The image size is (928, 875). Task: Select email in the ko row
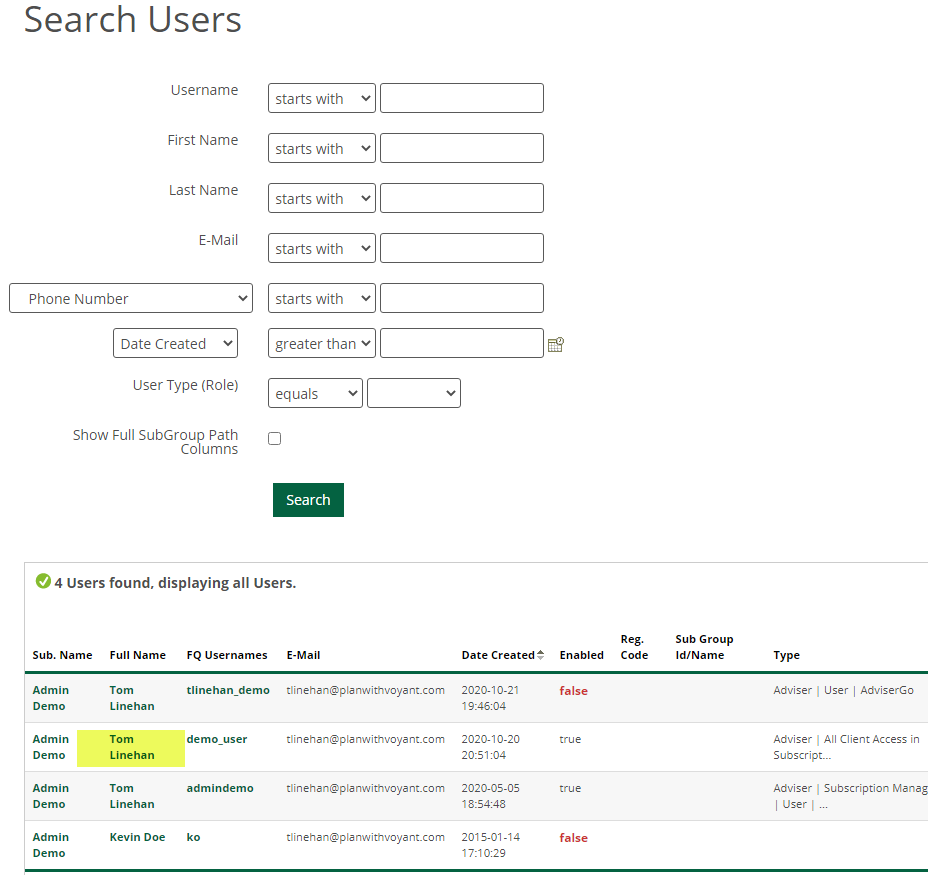click(365, 838)
